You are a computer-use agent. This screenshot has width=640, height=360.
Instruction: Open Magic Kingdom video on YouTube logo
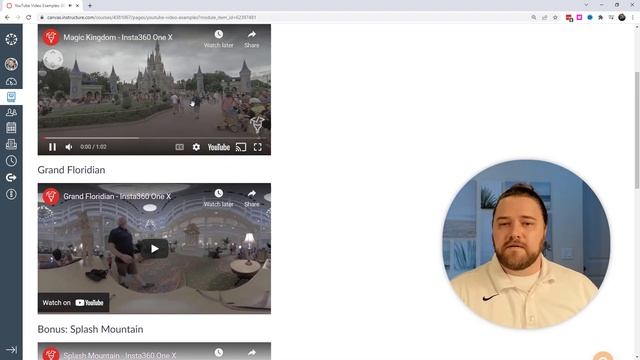click(219, 147)
